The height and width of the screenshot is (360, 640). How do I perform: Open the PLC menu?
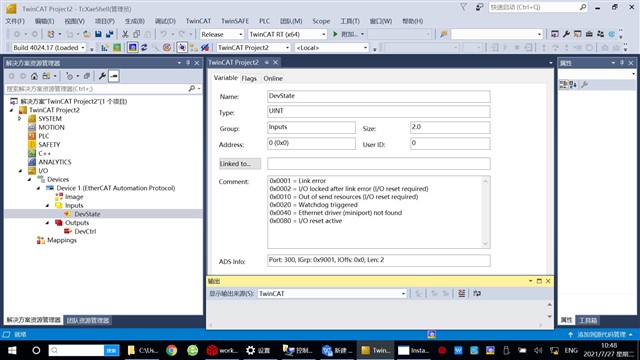264,21
